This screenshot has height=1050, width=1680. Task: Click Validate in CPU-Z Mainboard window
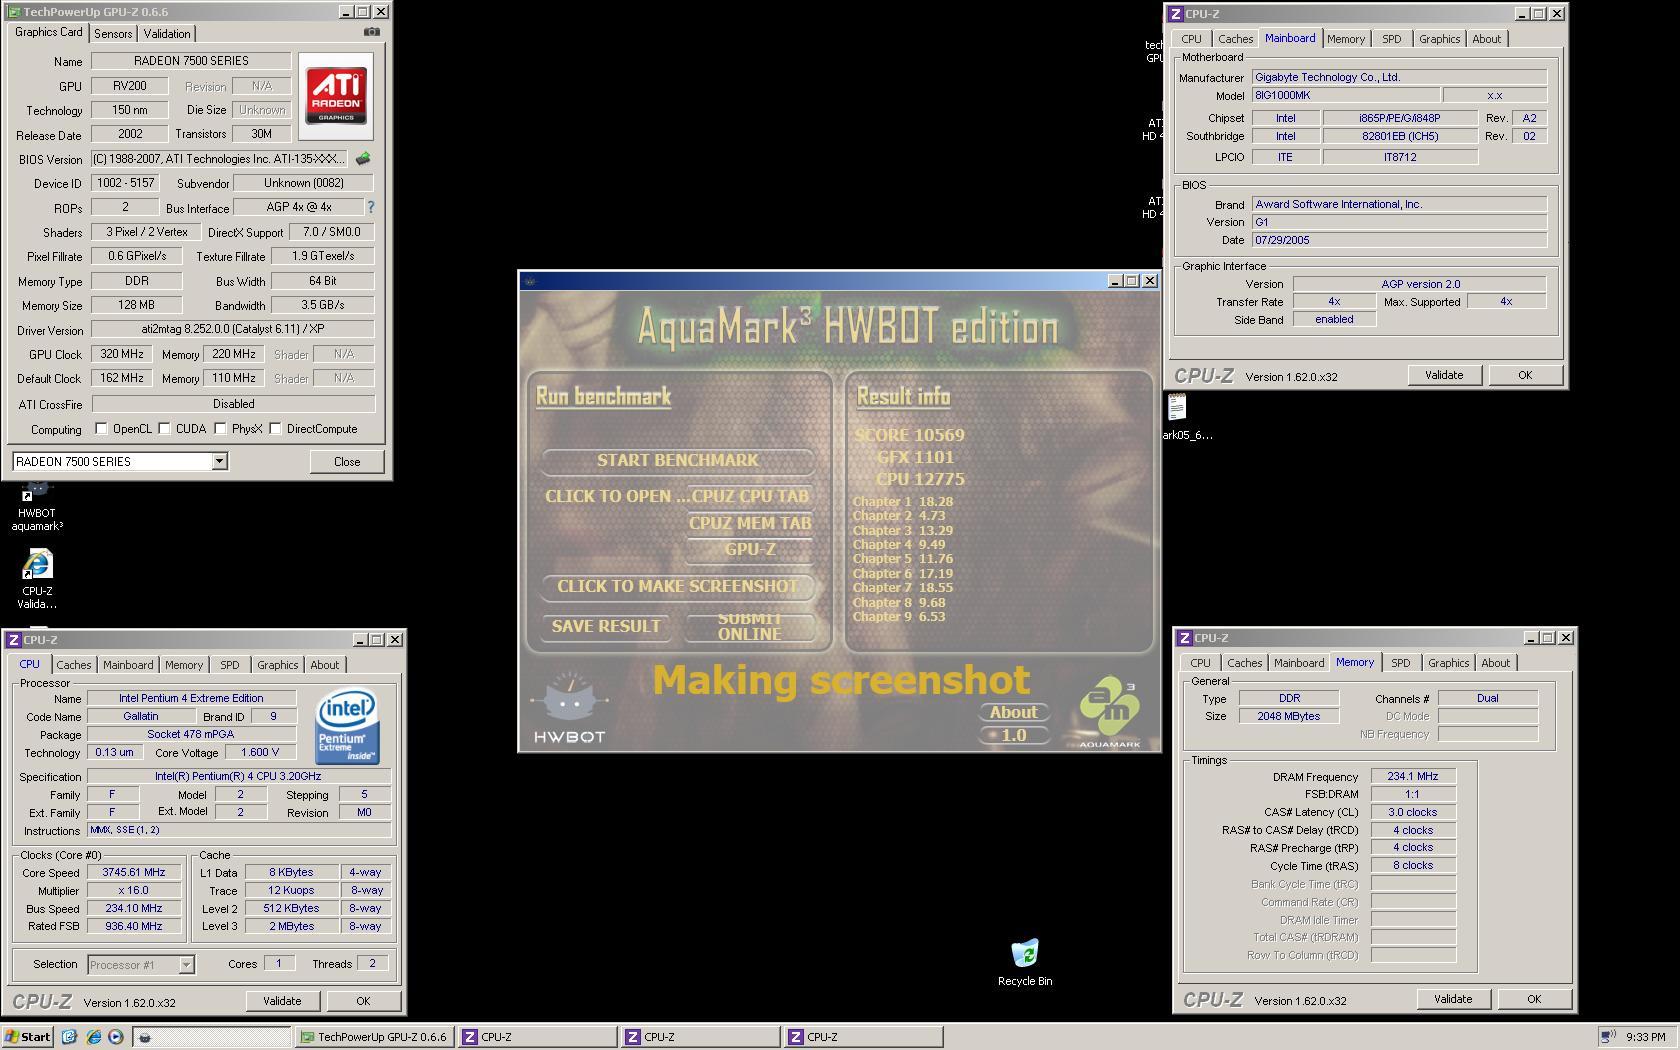(1444, 375)
